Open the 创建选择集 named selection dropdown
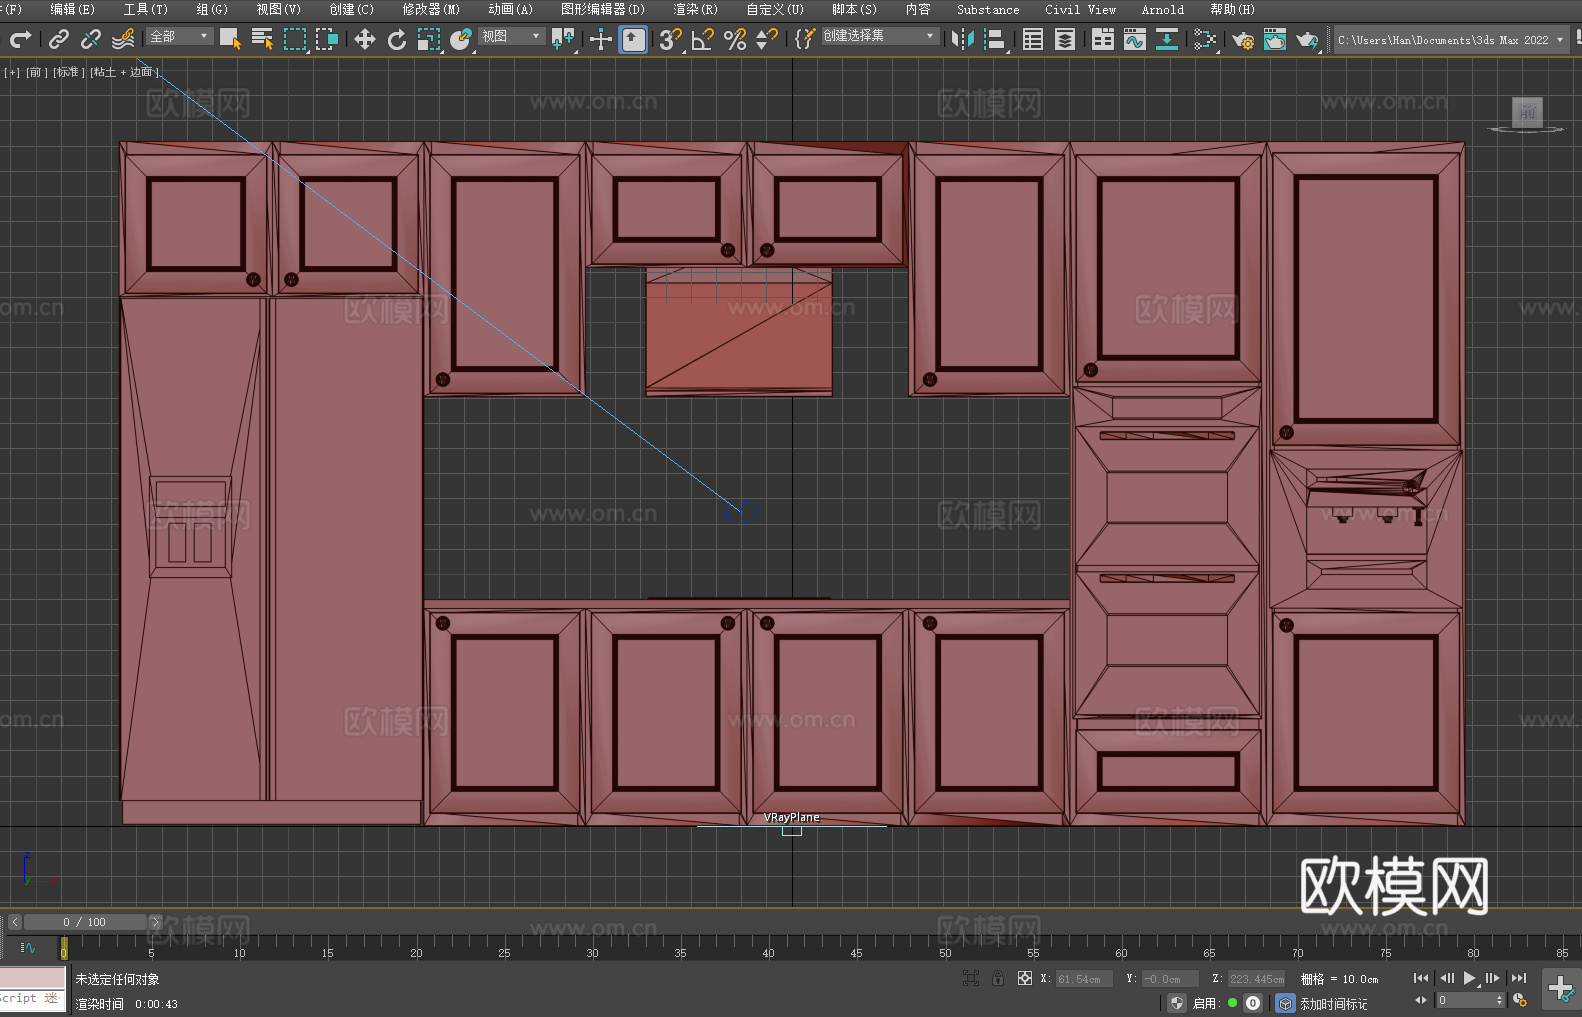1582x1017 pixels. coord(880,36)
